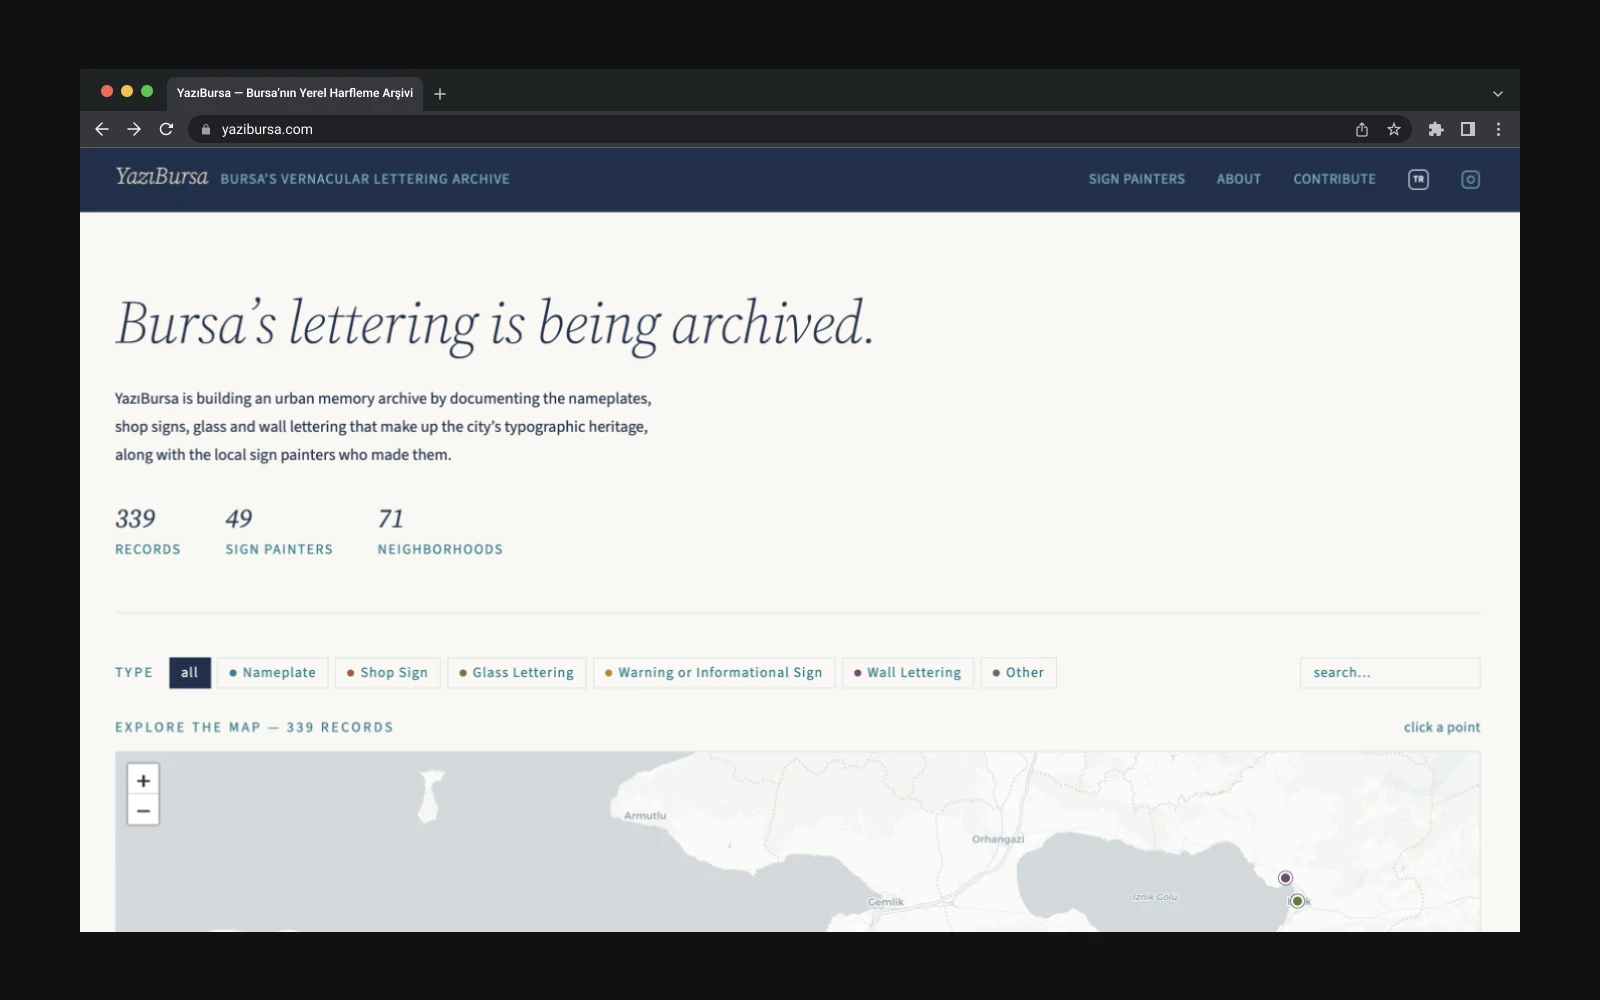Click the headline 'Bursa's lettering is being archived.'
The image size is (1600, 1000).
point(495,324)
